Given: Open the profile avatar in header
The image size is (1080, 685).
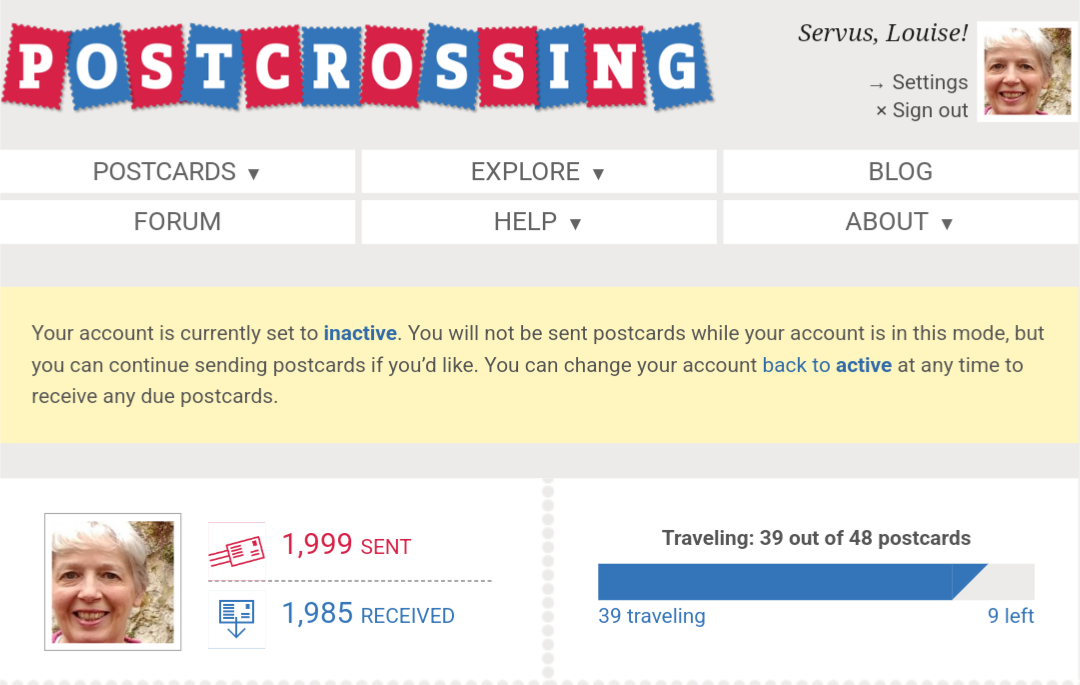Looking at the screenshot, I should [x=1027, y=71].
